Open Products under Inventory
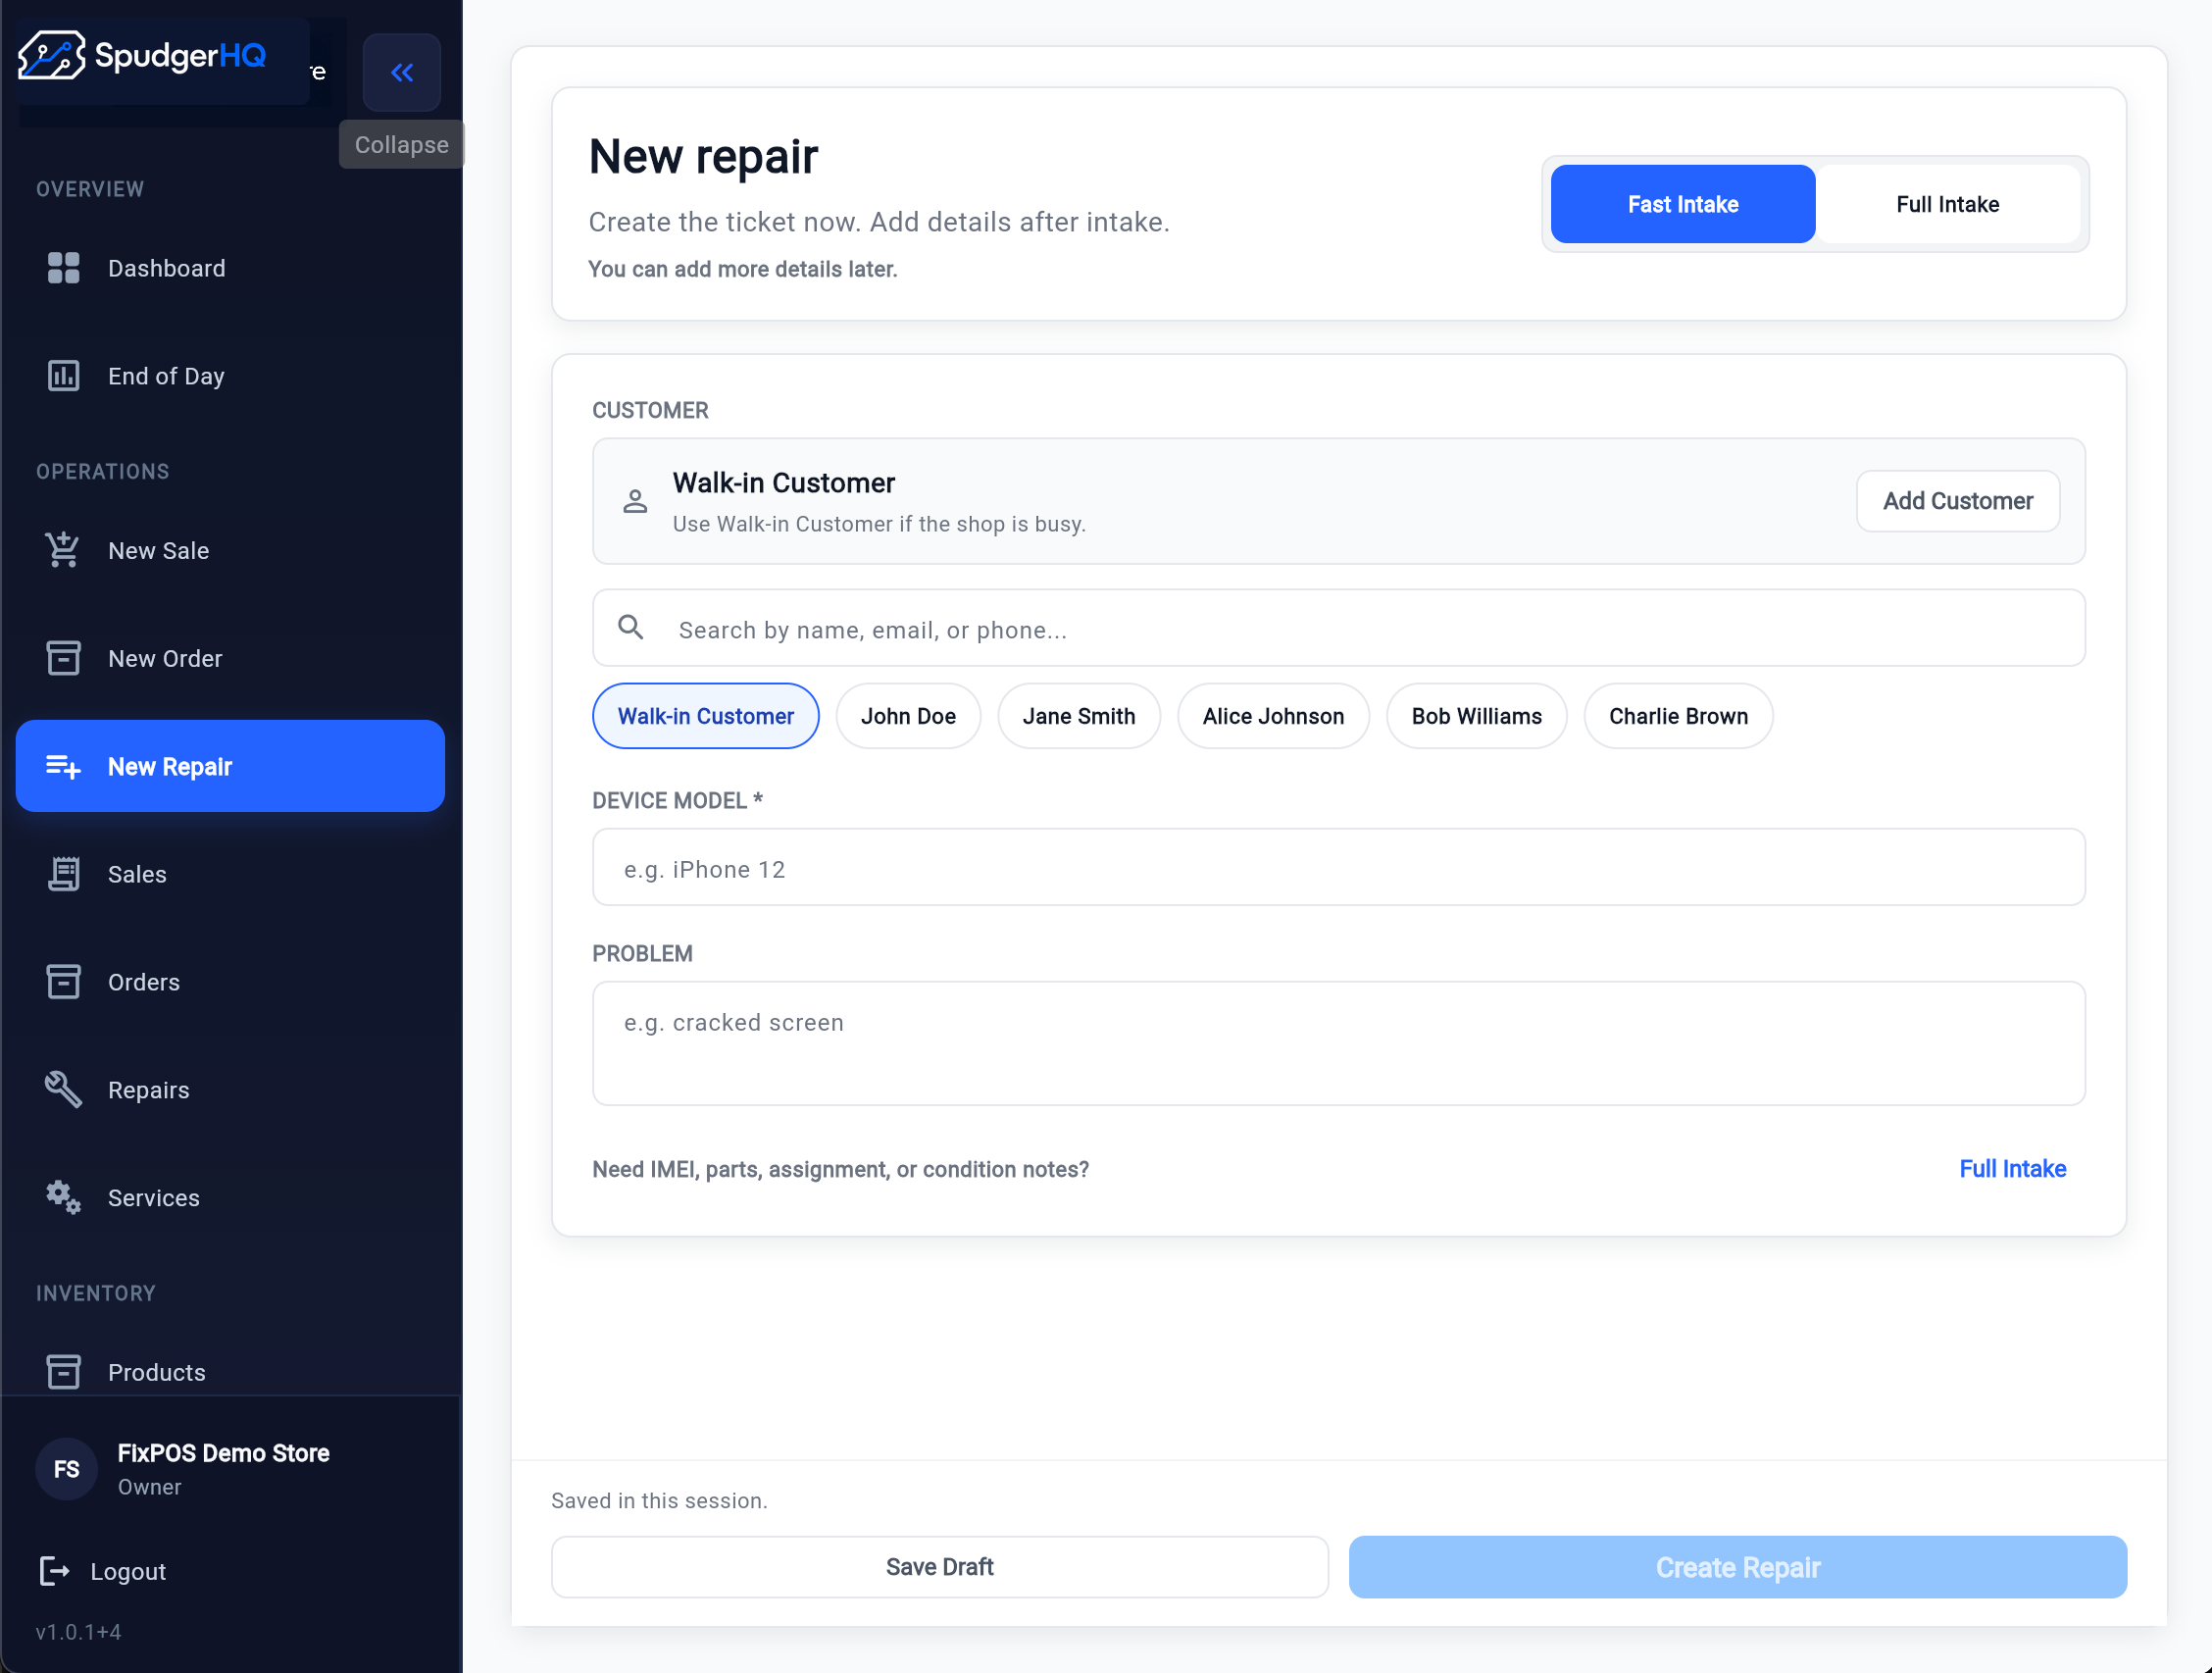Screen dimensions: 2212x1673 click(230, 1372)
